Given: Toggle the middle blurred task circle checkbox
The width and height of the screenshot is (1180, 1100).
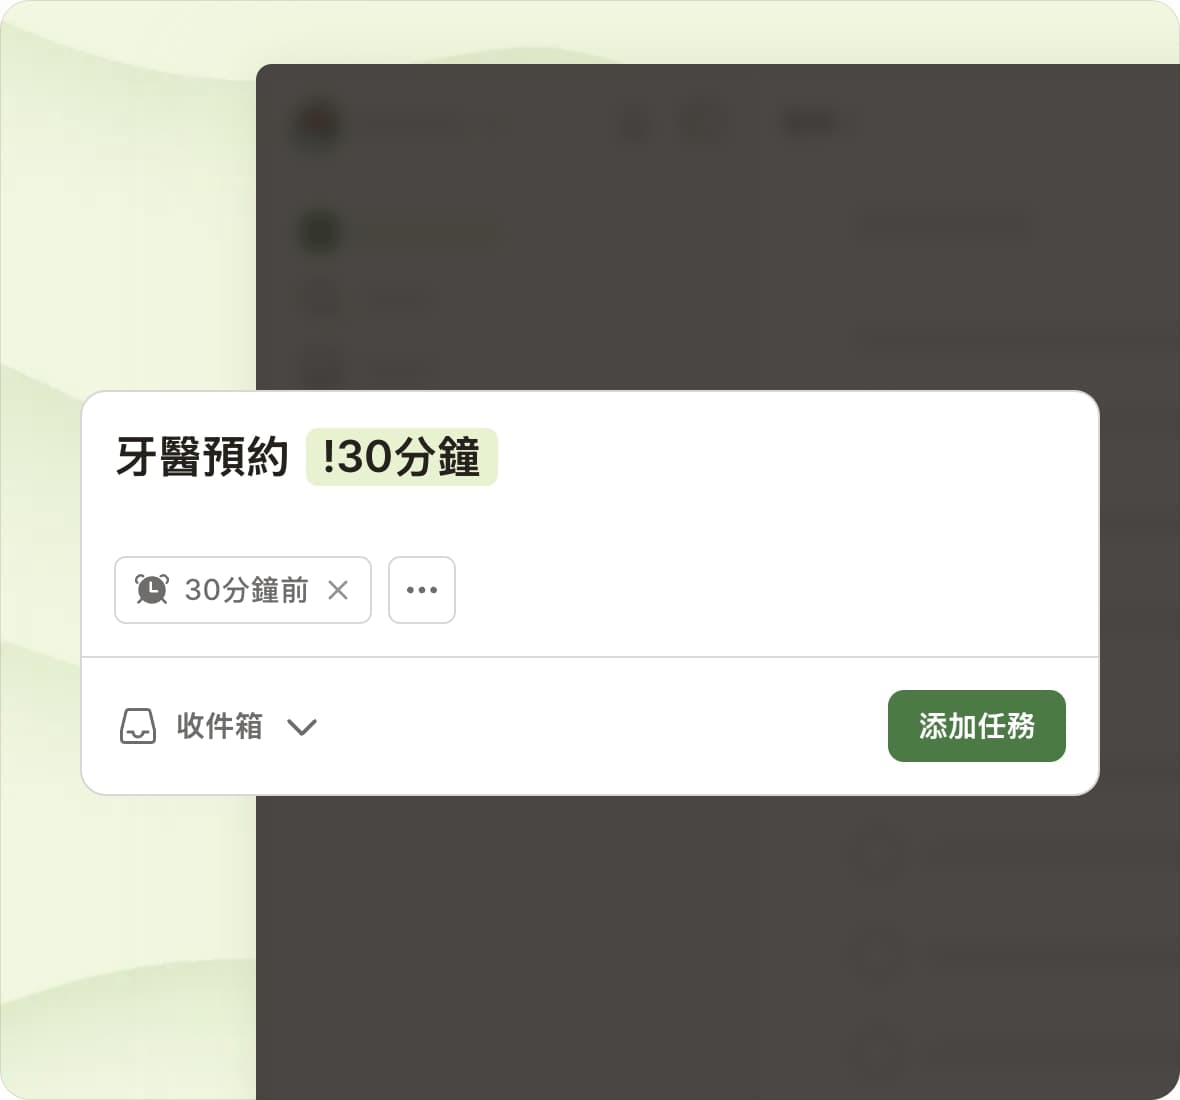Looking at the screenshot, I should pyautogui.click(x=877, y=950).
